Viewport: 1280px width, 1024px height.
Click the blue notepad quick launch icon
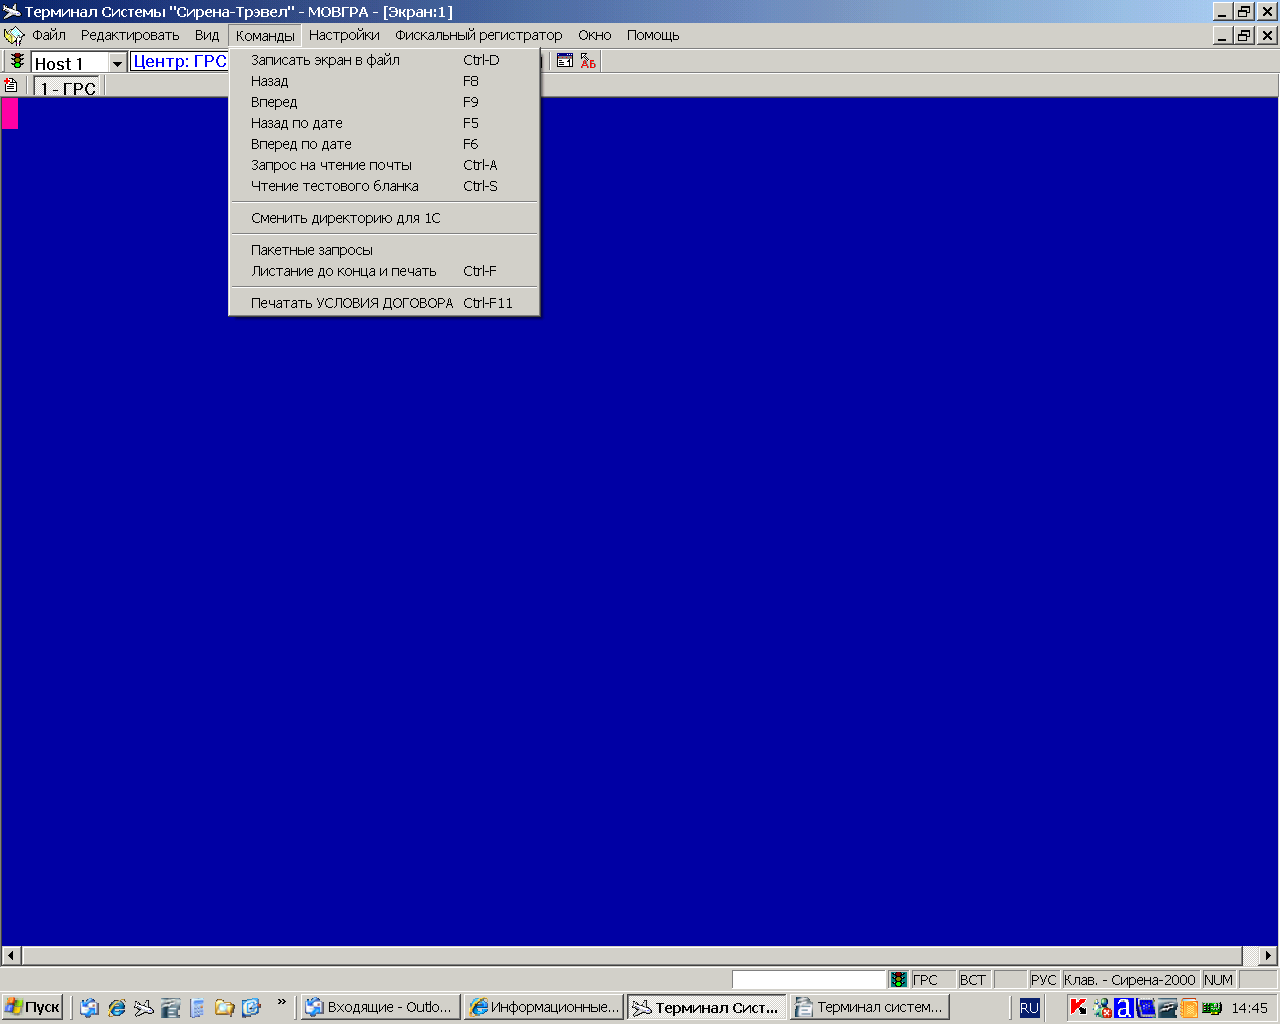pos(197,1007)
